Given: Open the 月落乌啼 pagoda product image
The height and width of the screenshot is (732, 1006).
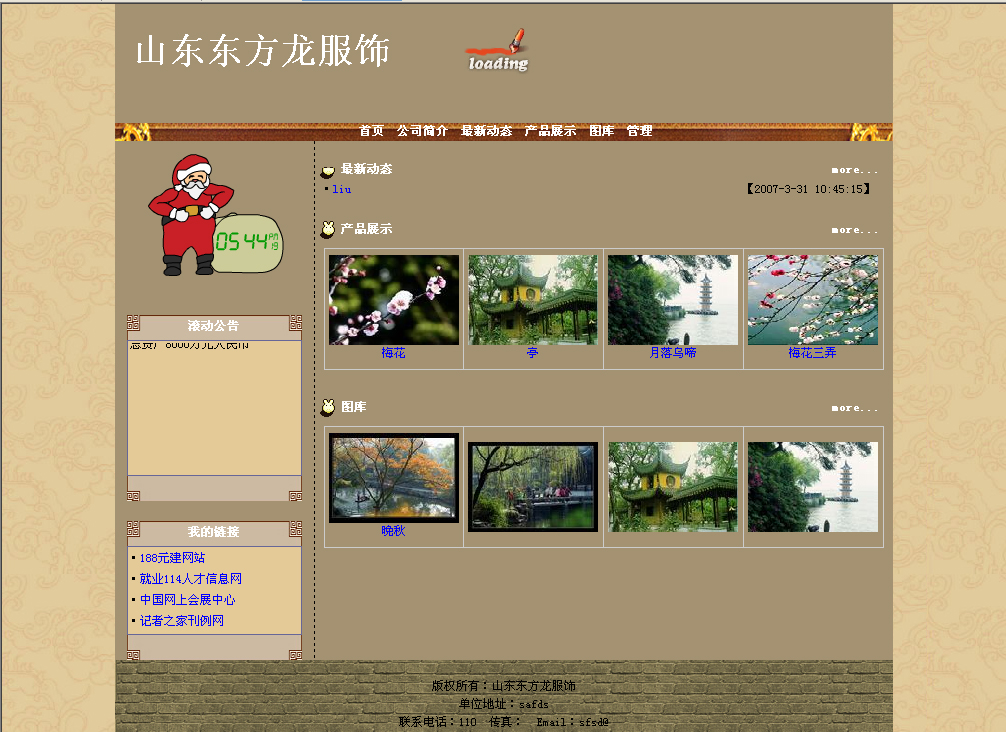Looking at the screenshot, I should pyautogui.click(x=673, y=300).
